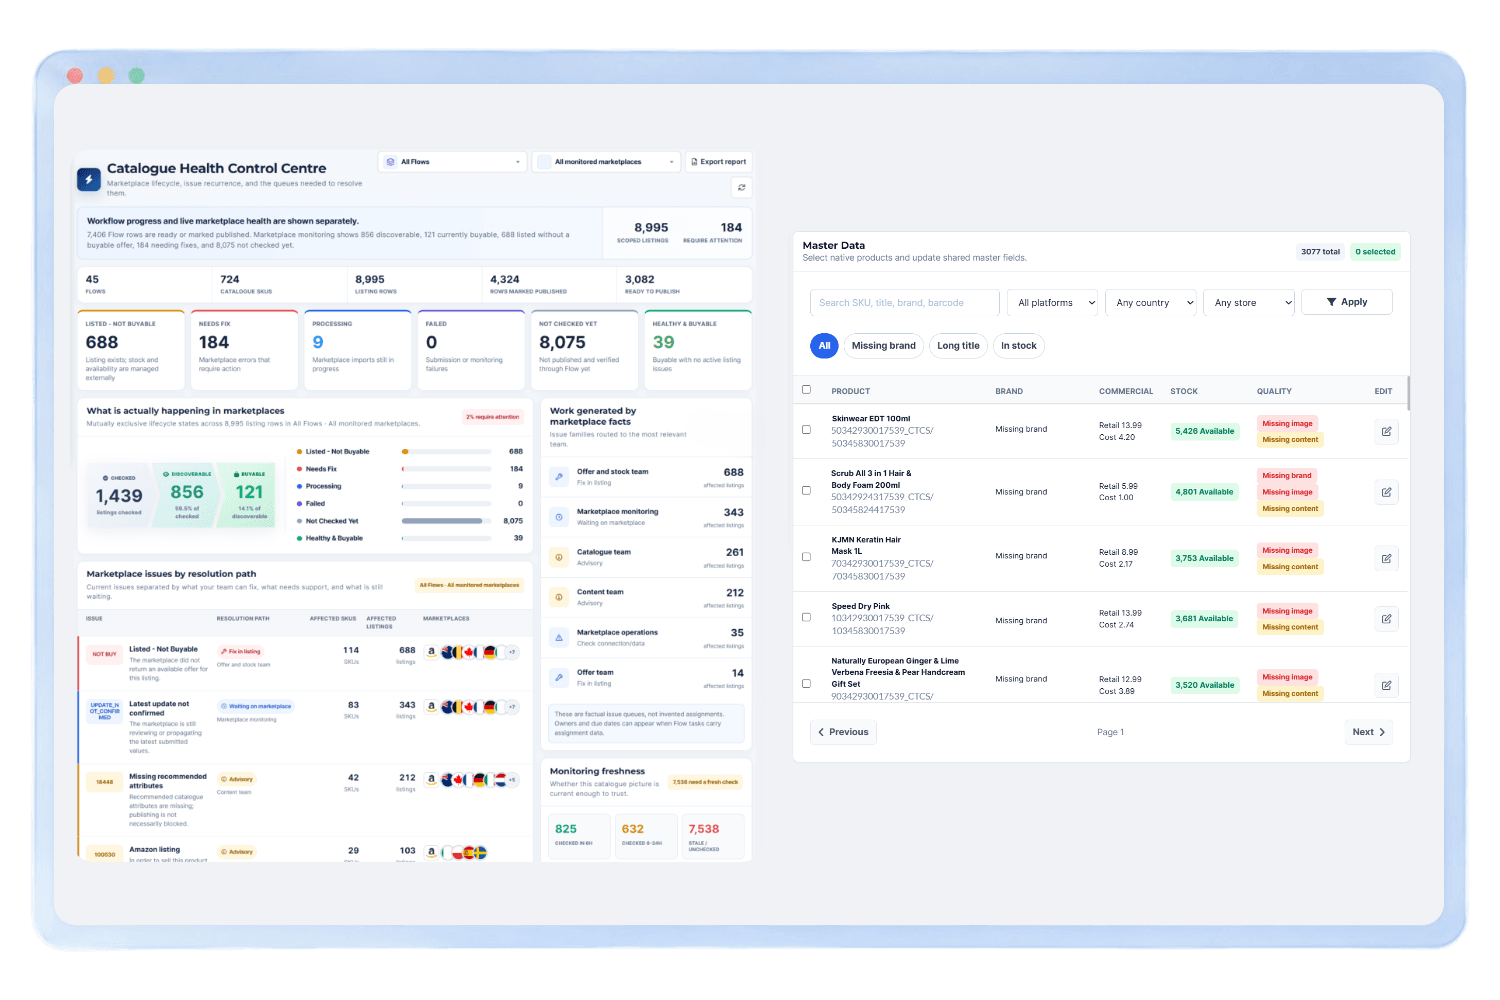Click the refresh icon below Export report
Image resolution: width=1500 pixels, height=1000 pixels.
click(741, 187)
